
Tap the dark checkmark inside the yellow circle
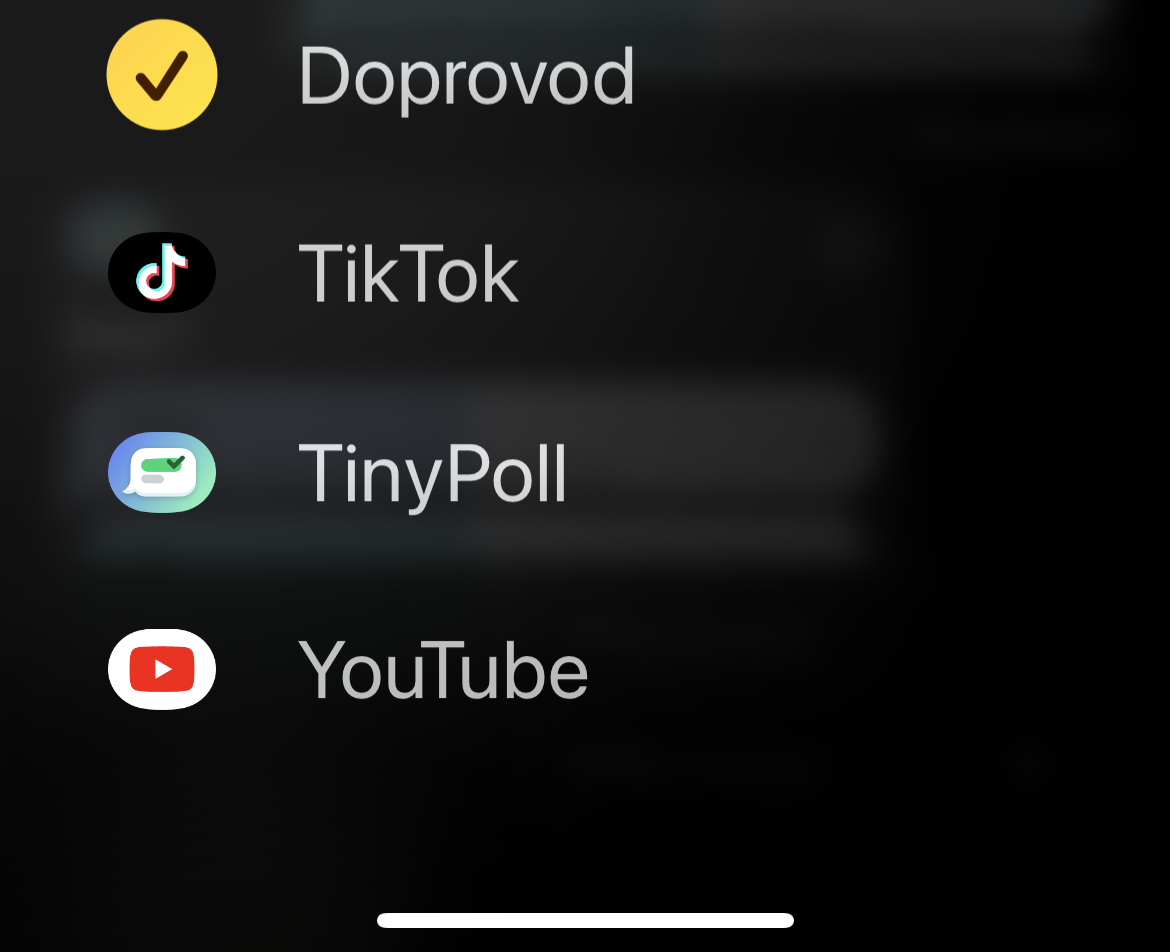pyautogui.click(x=161, y=75)
